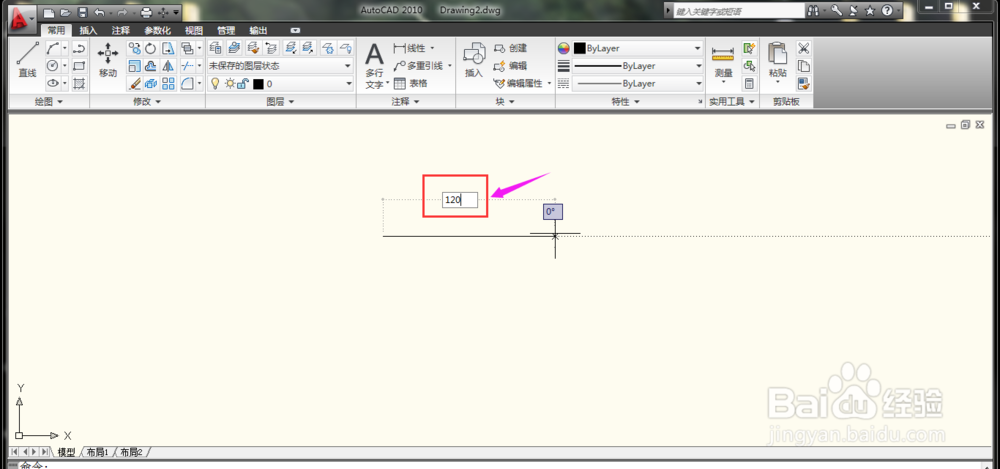Toggle ribbon minimize button after 输出 tab
This screenshot has height=469, width=1000.
click(295, 30)
